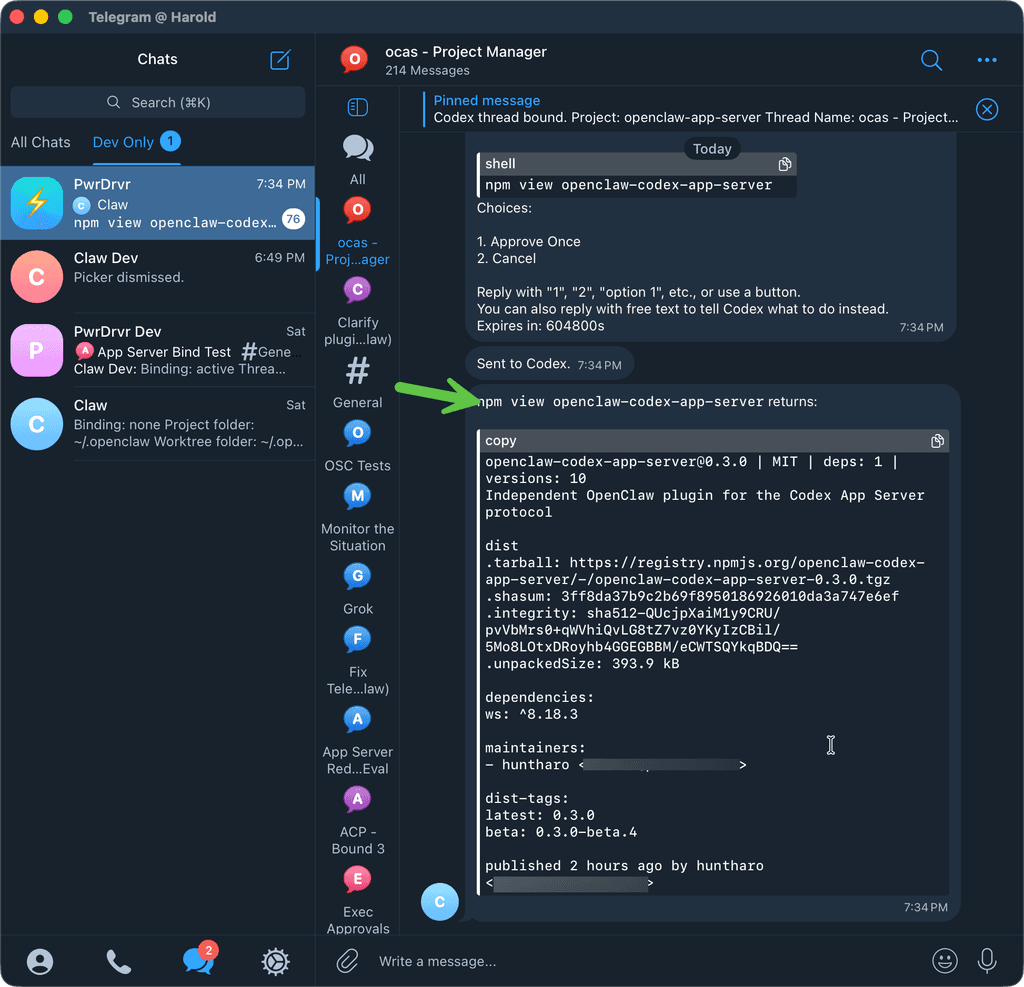Switch to the All Chats folder
This screenshot has height=987, width=1024.
(x=40, y=142)
